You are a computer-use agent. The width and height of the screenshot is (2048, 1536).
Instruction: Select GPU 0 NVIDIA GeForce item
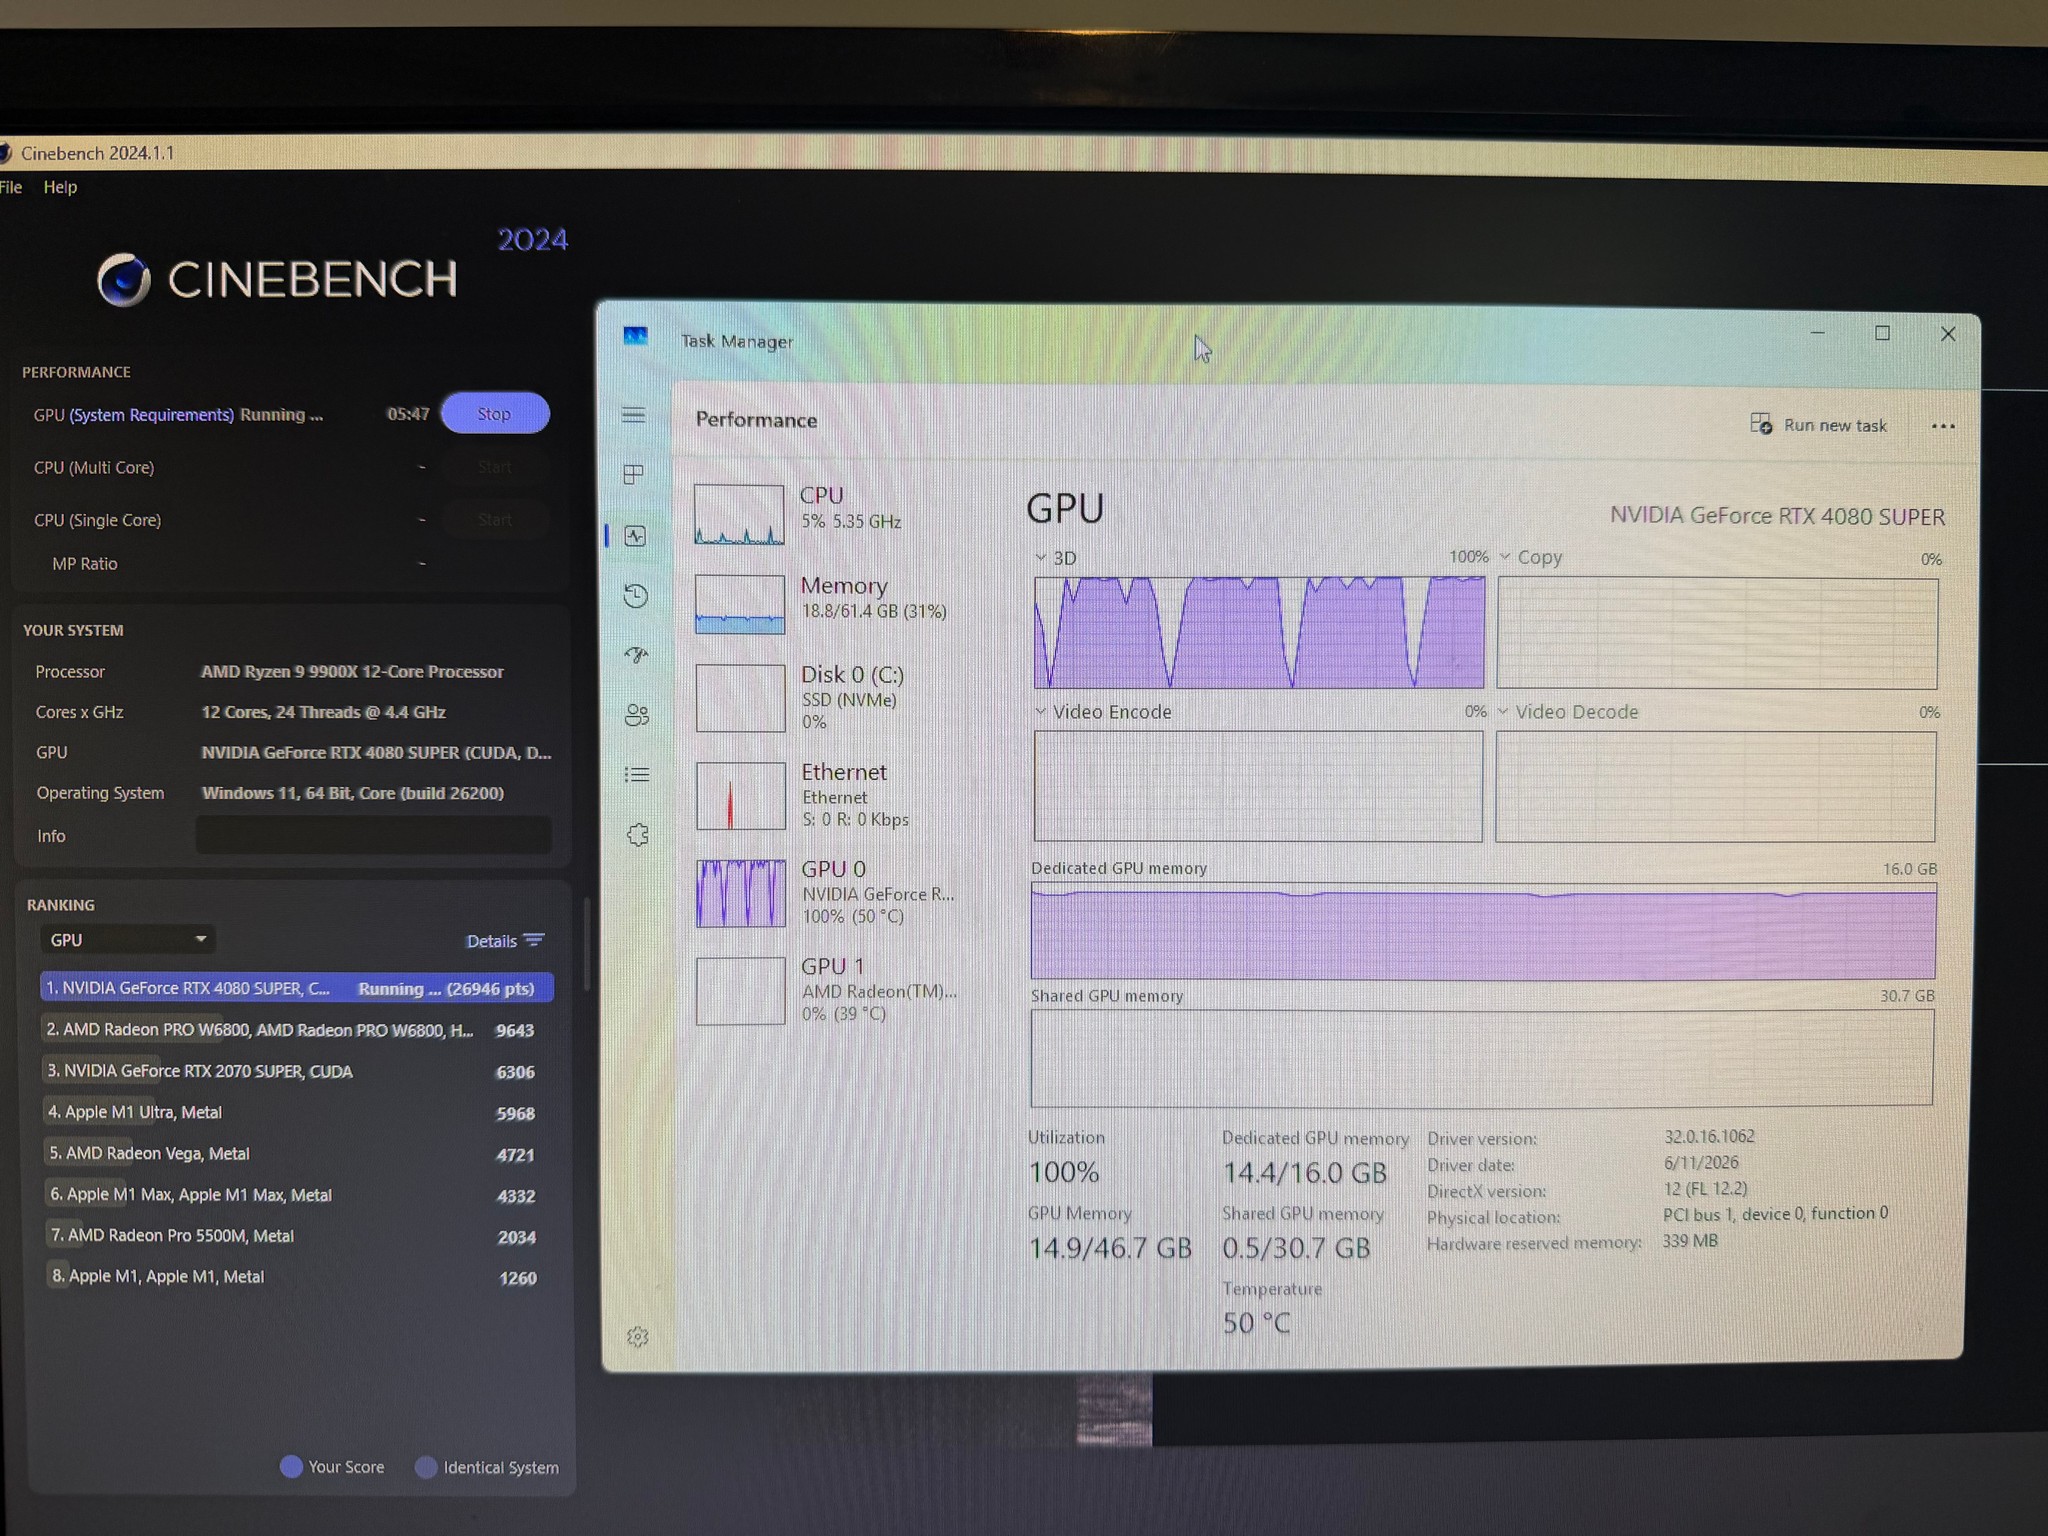tap(830, 893)
